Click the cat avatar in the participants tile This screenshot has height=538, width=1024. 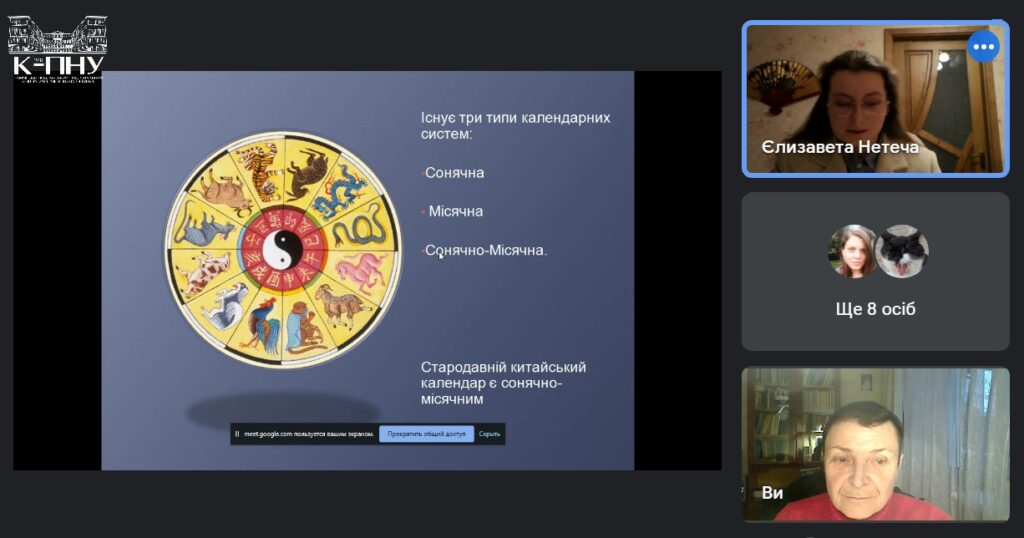(901, 251)
